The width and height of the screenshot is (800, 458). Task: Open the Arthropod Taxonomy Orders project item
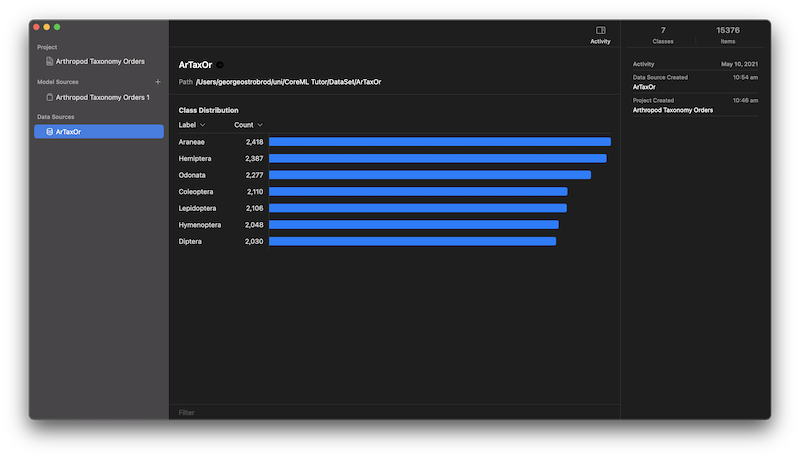[x=100, y=62]
